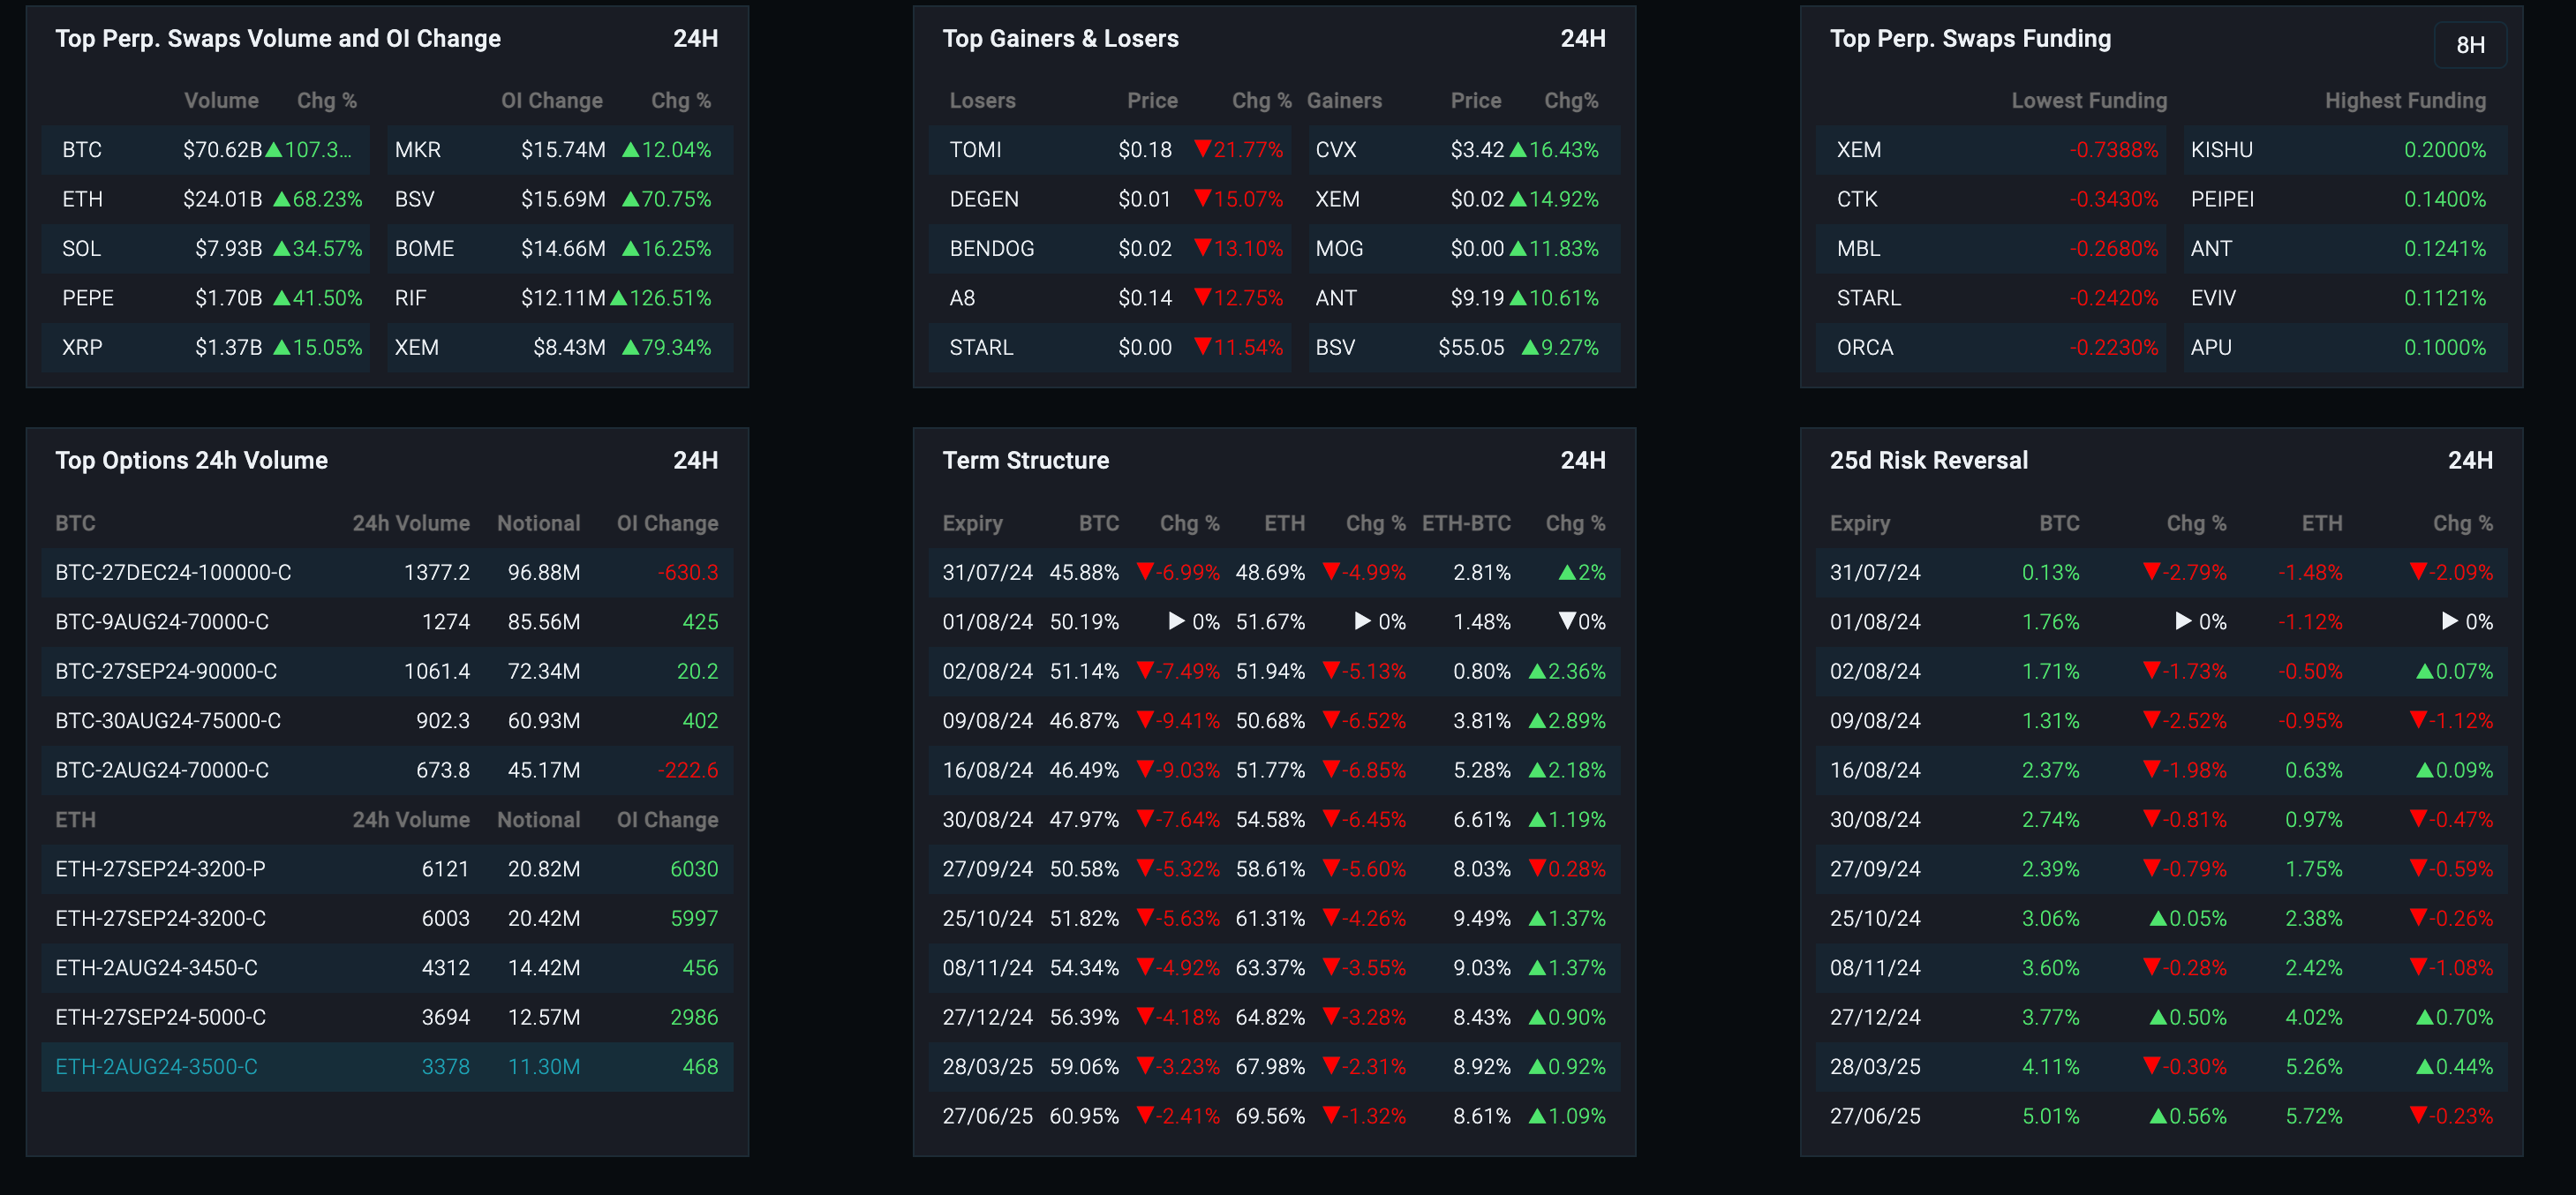Open the 8H funding interval selector

click(2470, 44)
